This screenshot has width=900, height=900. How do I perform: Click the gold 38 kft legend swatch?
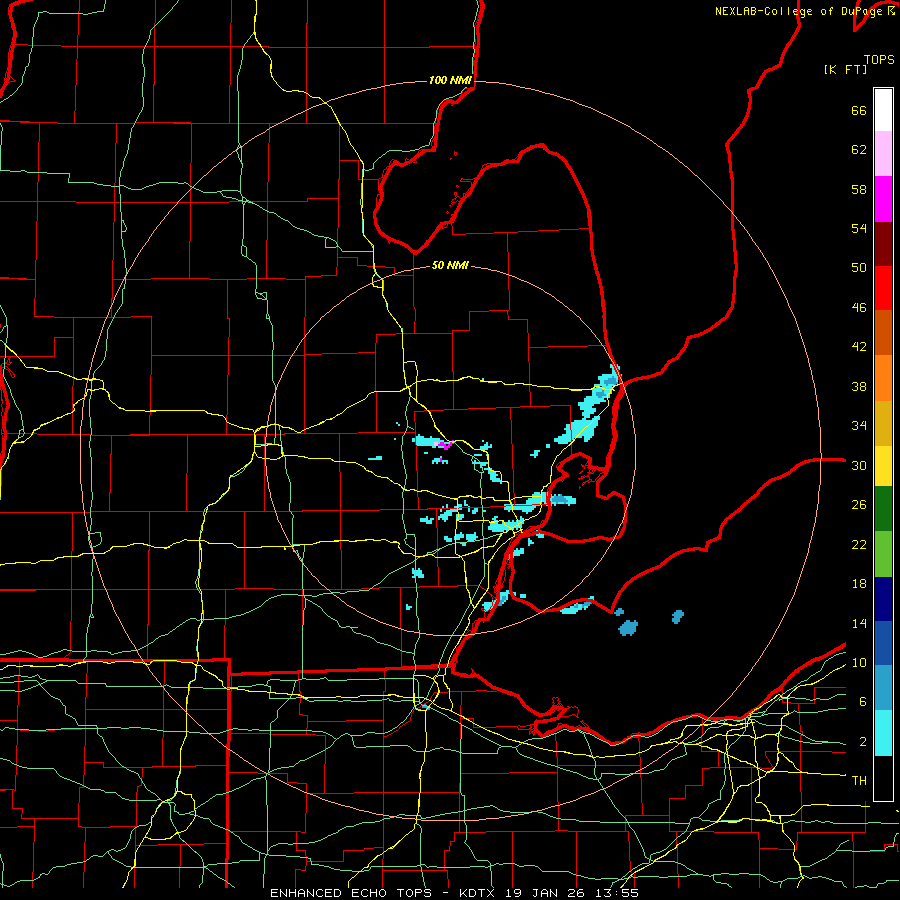point(883,423)
